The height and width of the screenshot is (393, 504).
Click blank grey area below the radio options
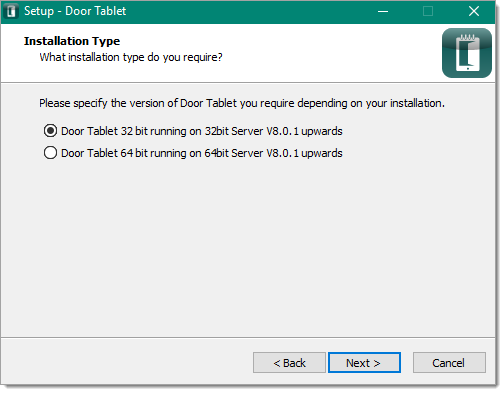click(248, 247)
